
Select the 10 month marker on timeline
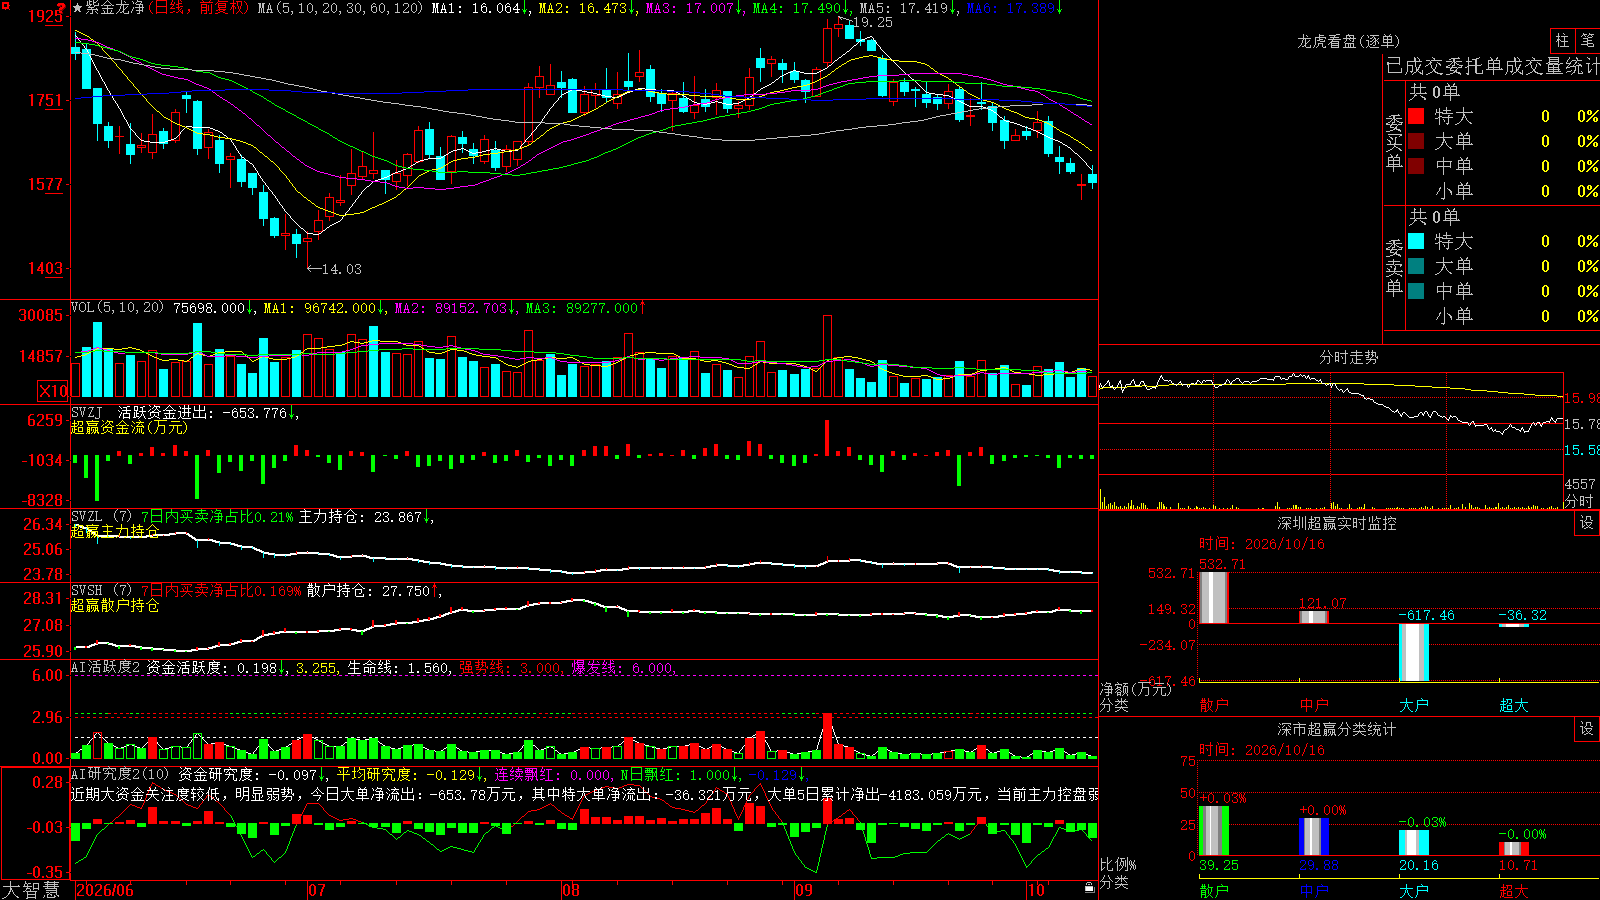[1036, 890]
